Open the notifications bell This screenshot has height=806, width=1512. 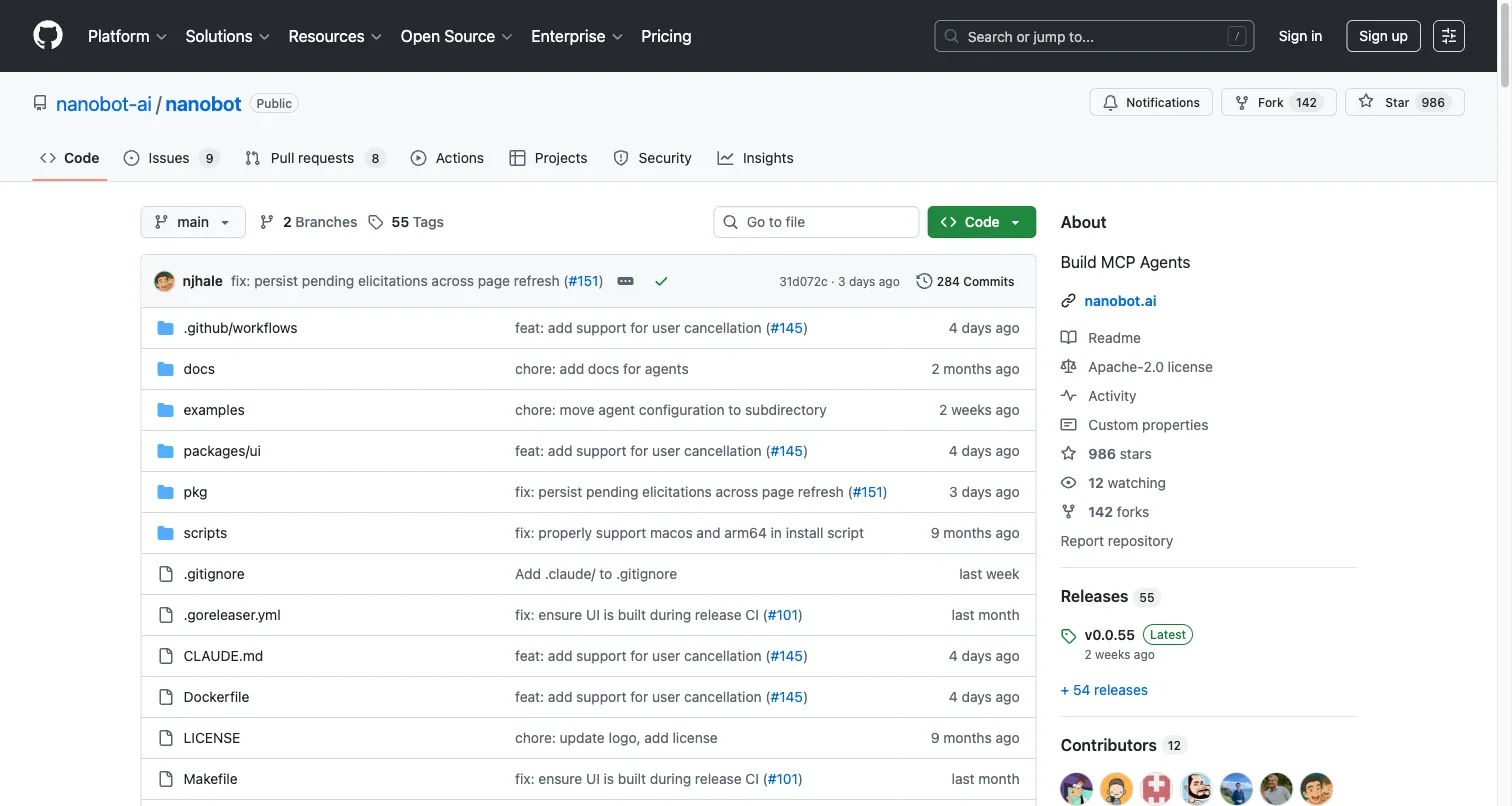tap(1110, 102)
